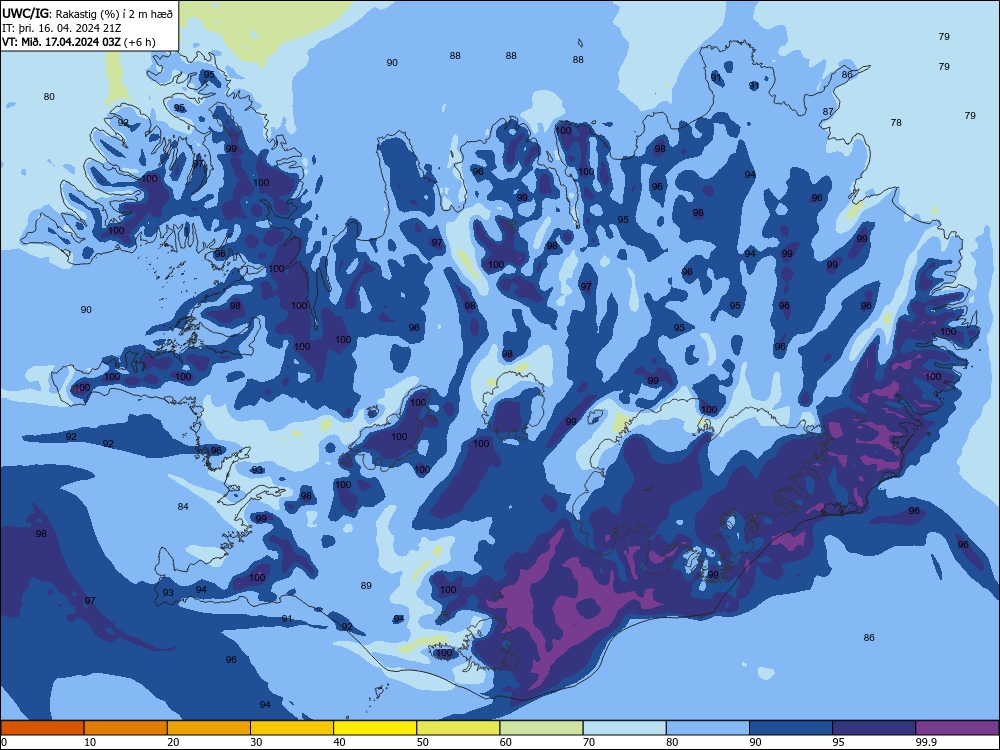
Task: Click the 80 value off the north-west coast
Action: (x=49, y=96)
